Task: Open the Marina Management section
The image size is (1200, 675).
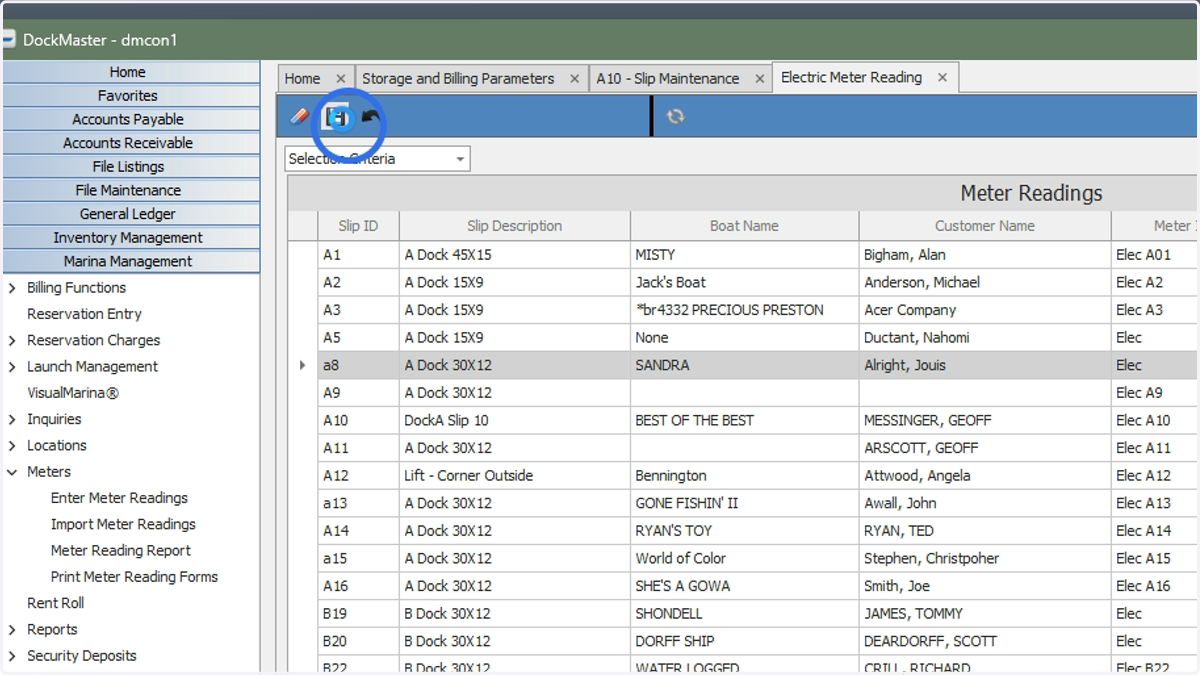Action: click(131, 261)
